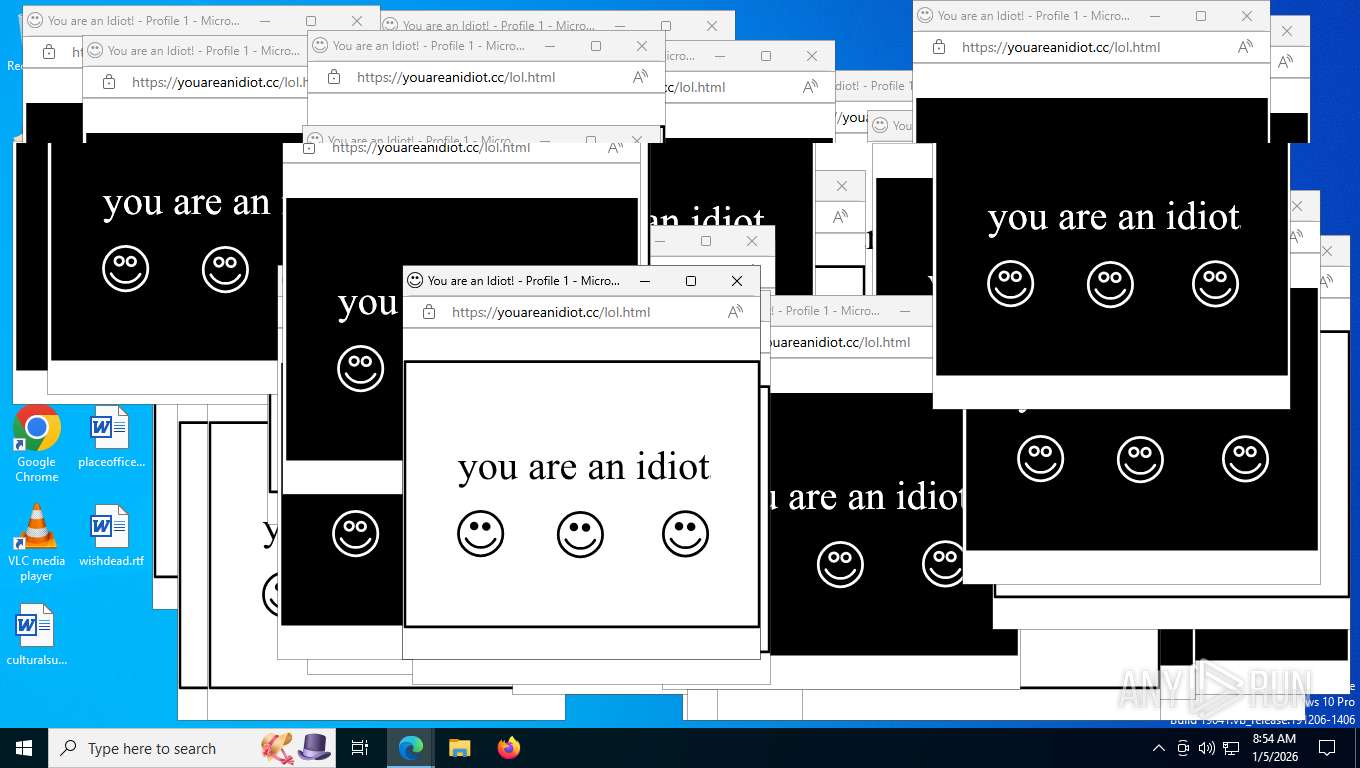The height and width of the screenshot is (768, 1360).
Task: Click the front popup's youareanidiot.cc URL
Action: coord(551,312)
